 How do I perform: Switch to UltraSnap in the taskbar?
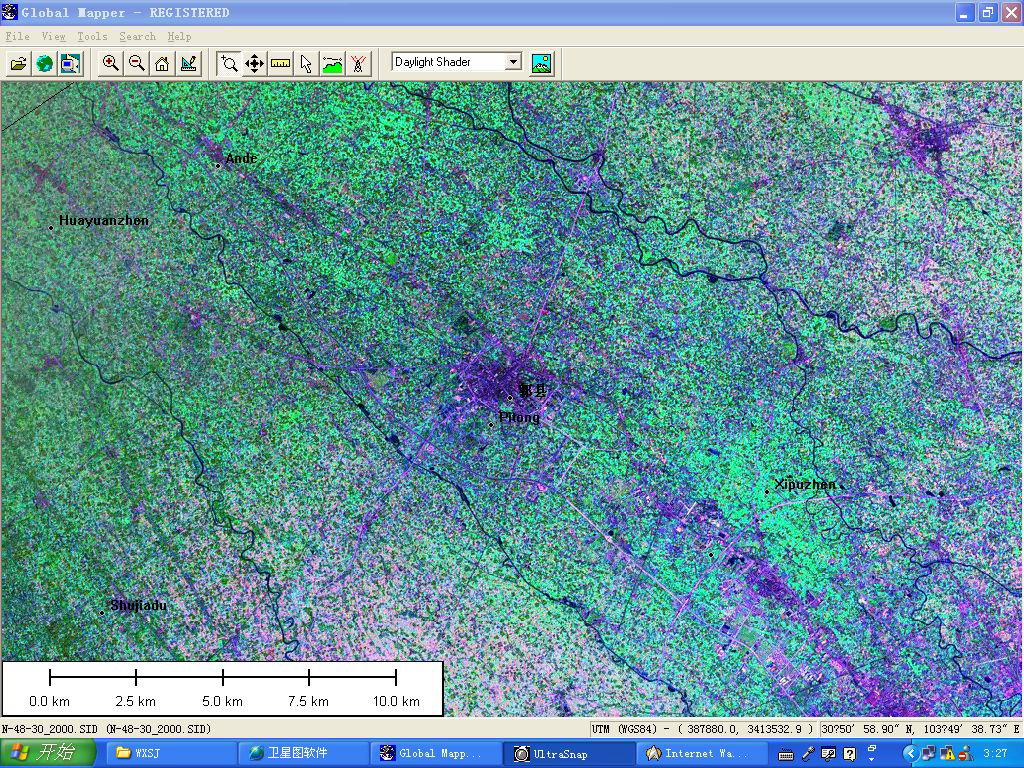point(568,753)
